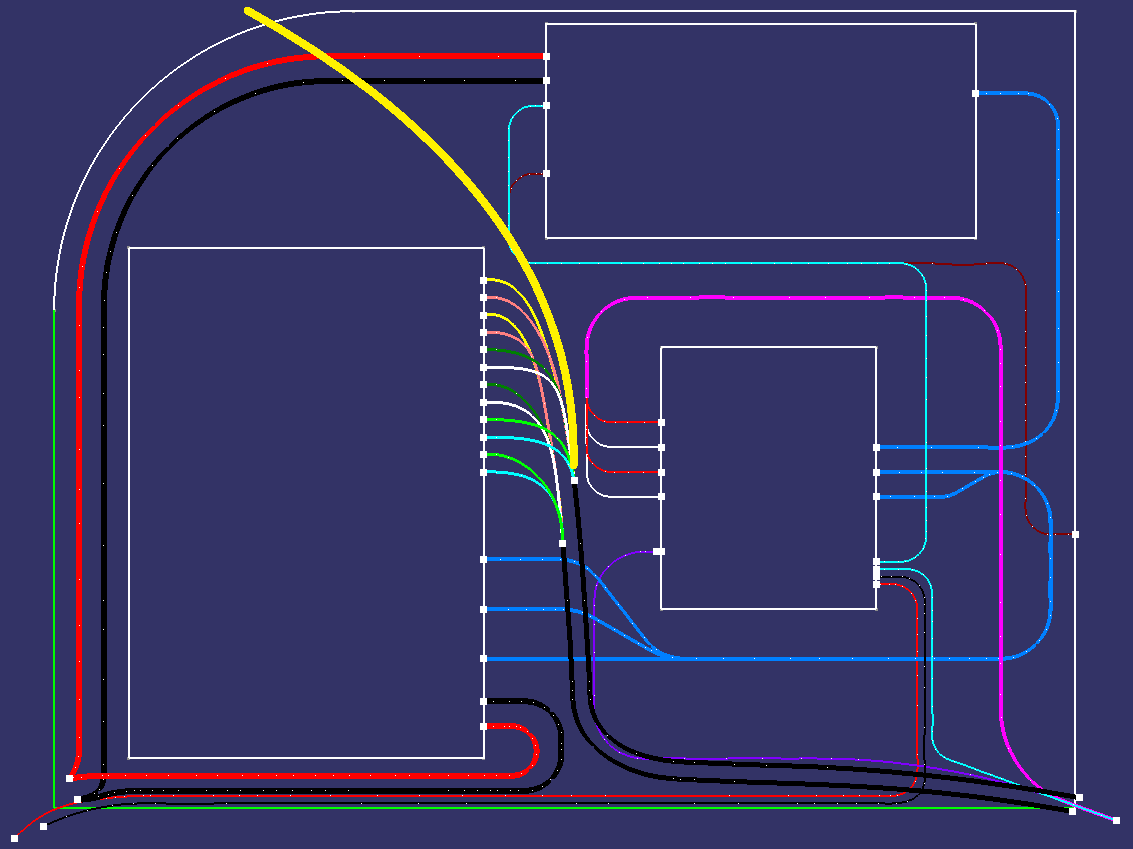This screenshot has height=849, width=1133.
Task: Select the thick red wire's end node at bottom left
Action: (x=69, y=778)
